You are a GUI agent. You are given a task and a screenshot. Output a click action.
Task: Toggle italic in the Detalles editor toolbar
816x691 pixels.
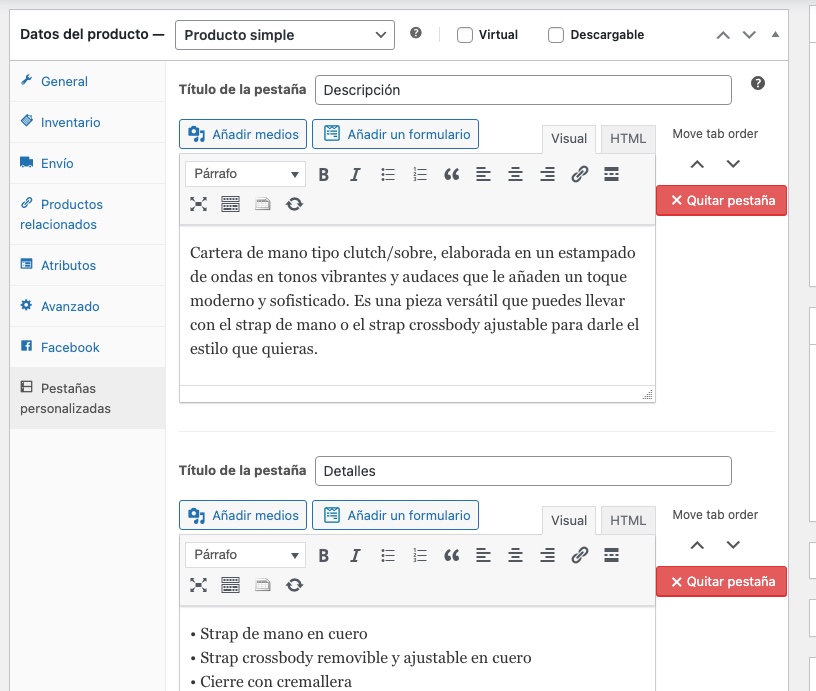355,556
